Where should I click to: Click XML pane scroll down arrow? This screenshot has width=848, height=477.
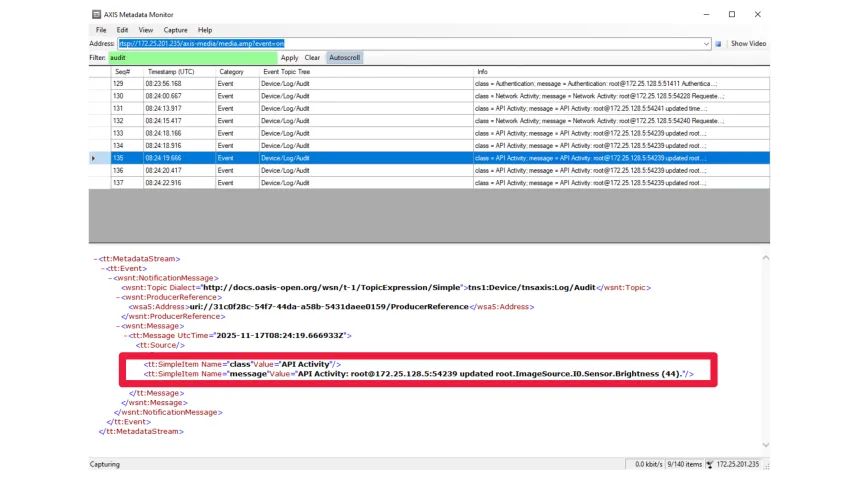coord(765,445)
